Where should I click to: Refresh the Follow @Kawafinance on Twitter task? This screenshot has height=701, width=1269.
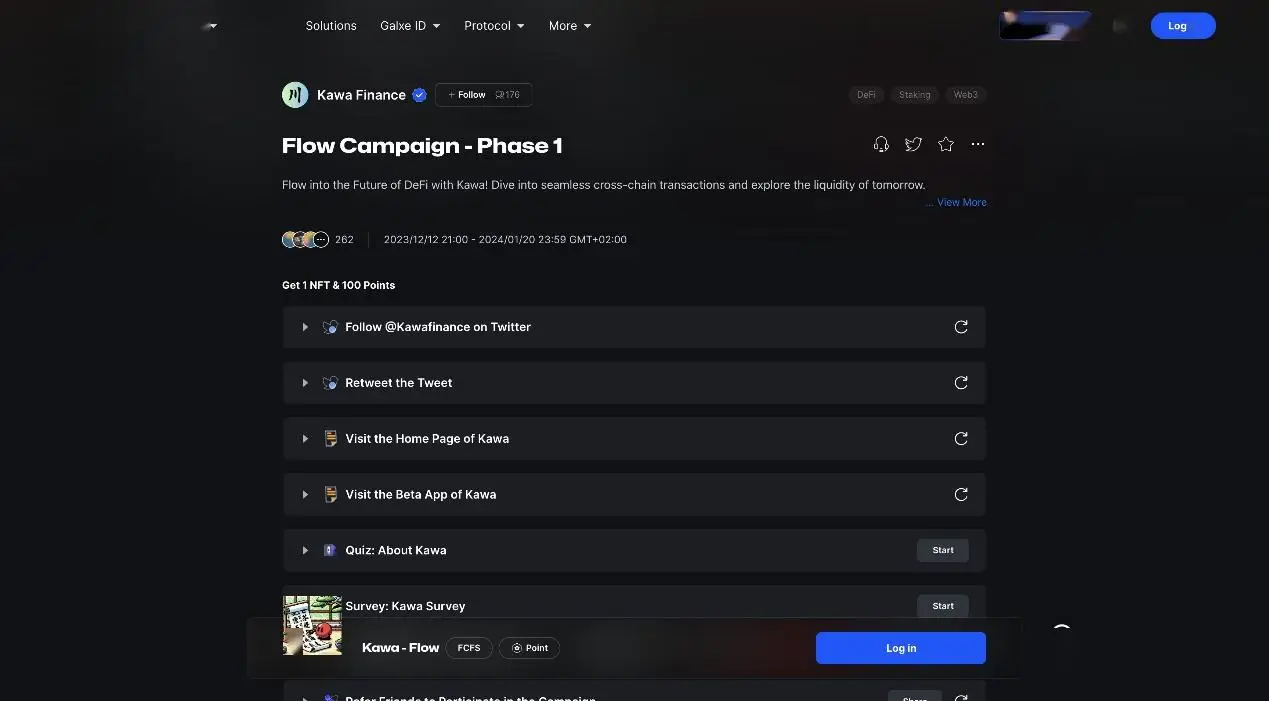coord(961,327)
